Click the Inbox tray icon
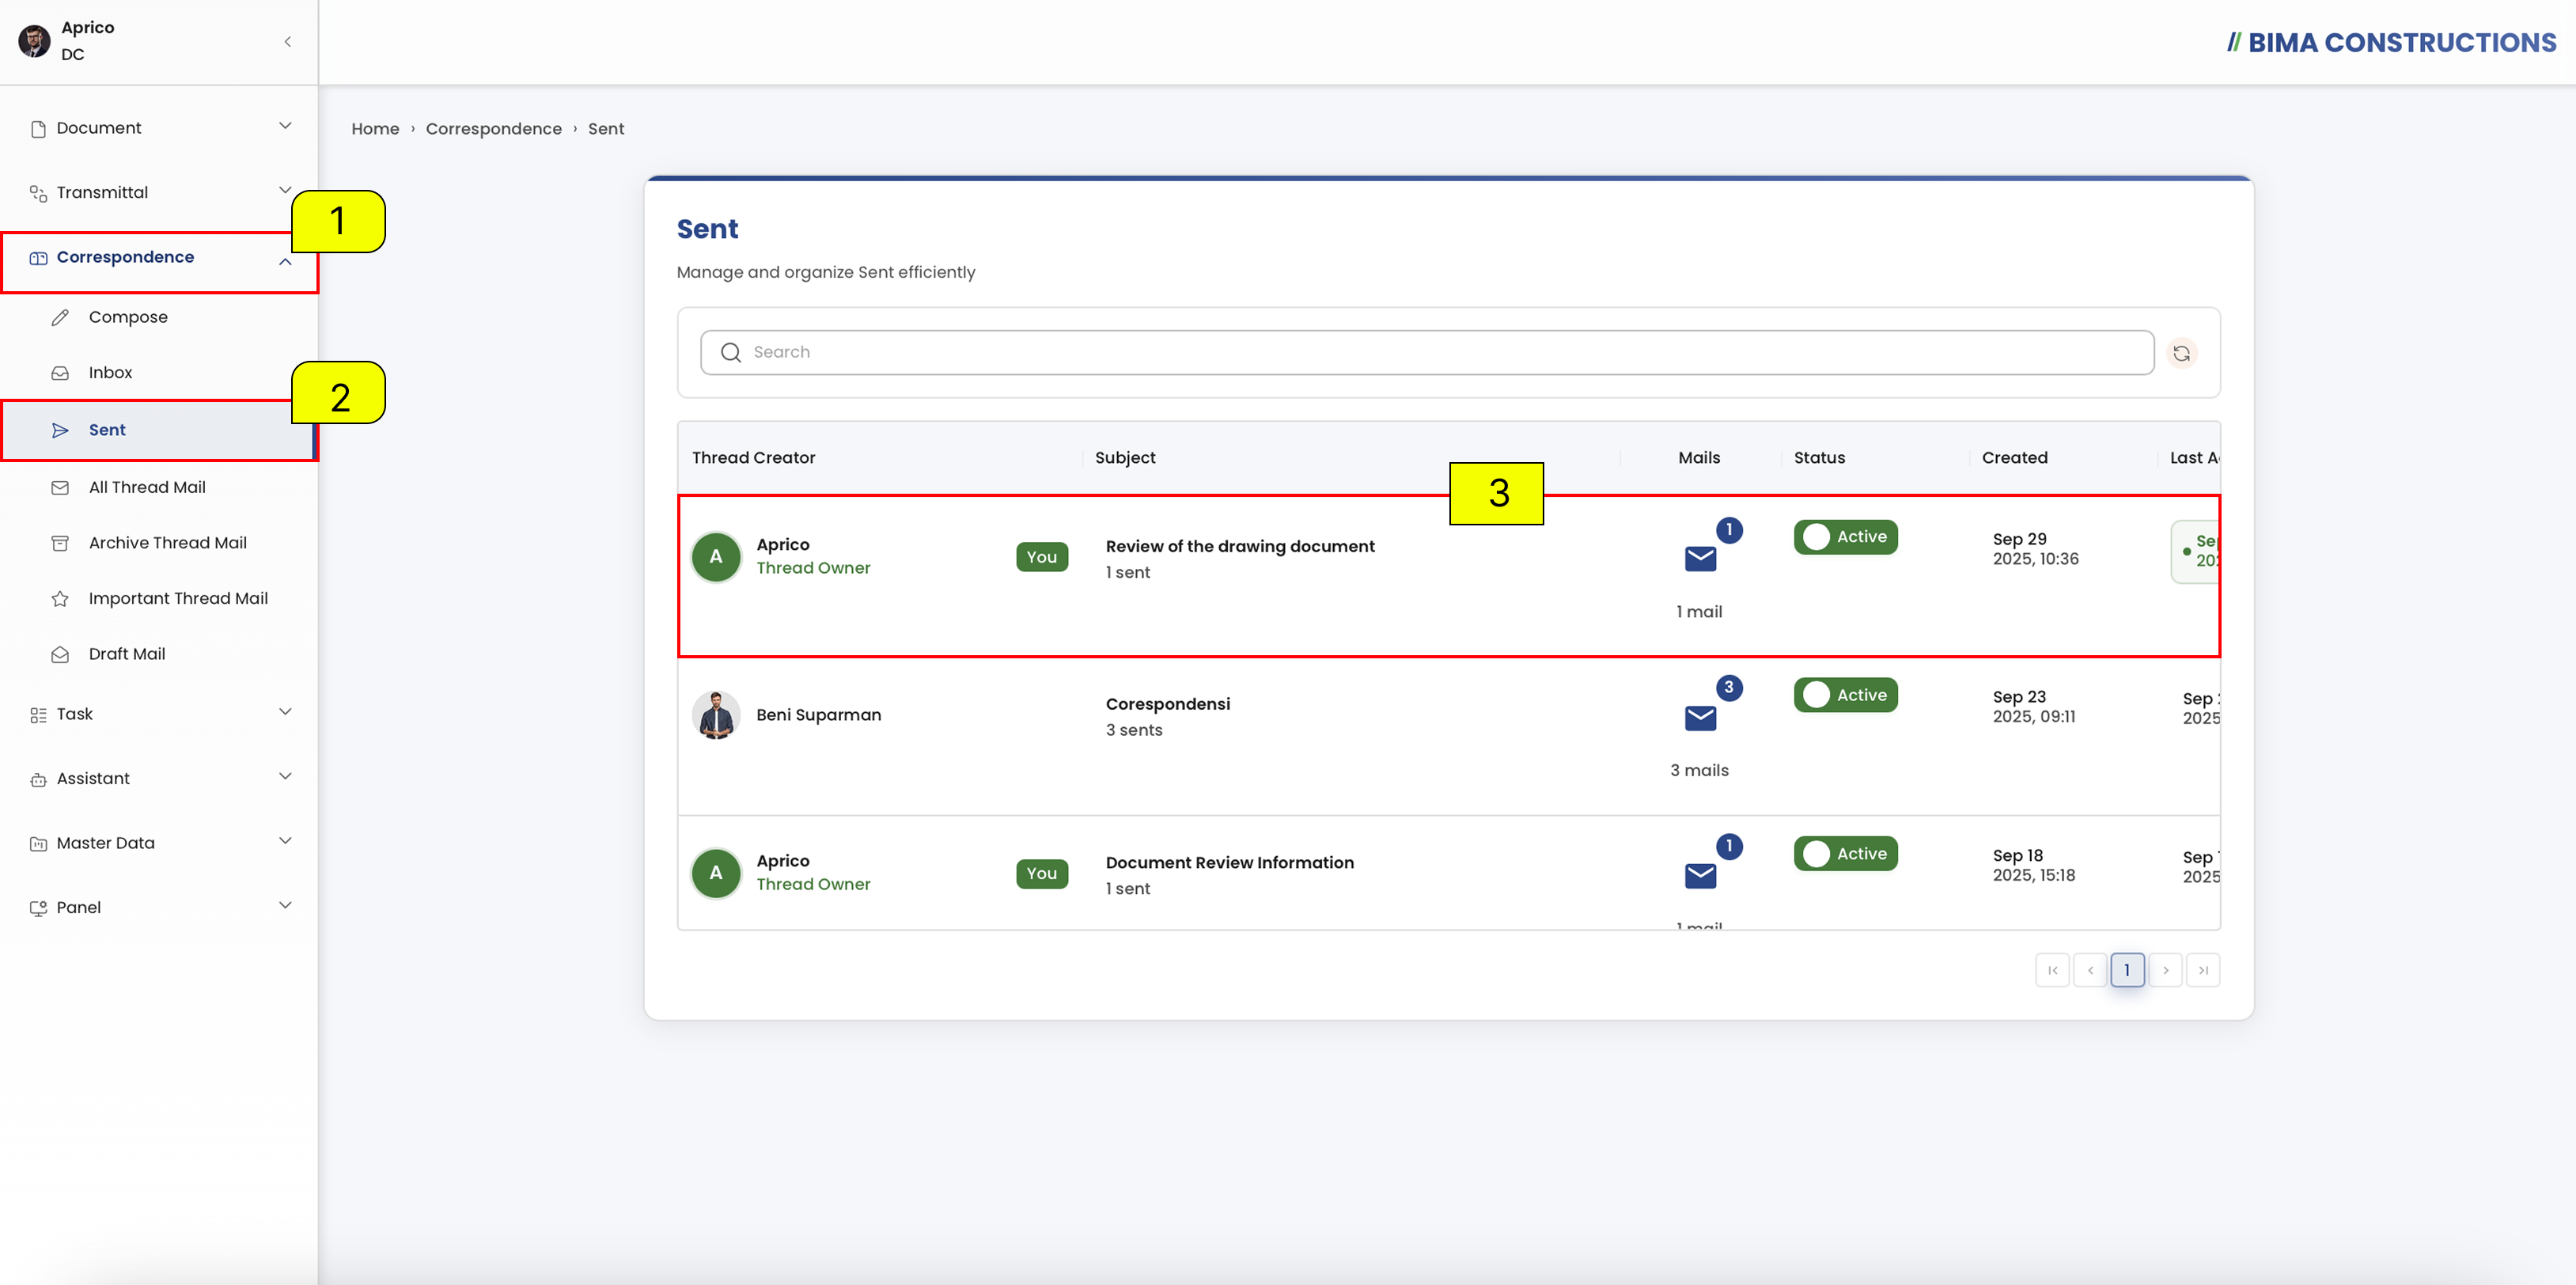 point(60,373)
